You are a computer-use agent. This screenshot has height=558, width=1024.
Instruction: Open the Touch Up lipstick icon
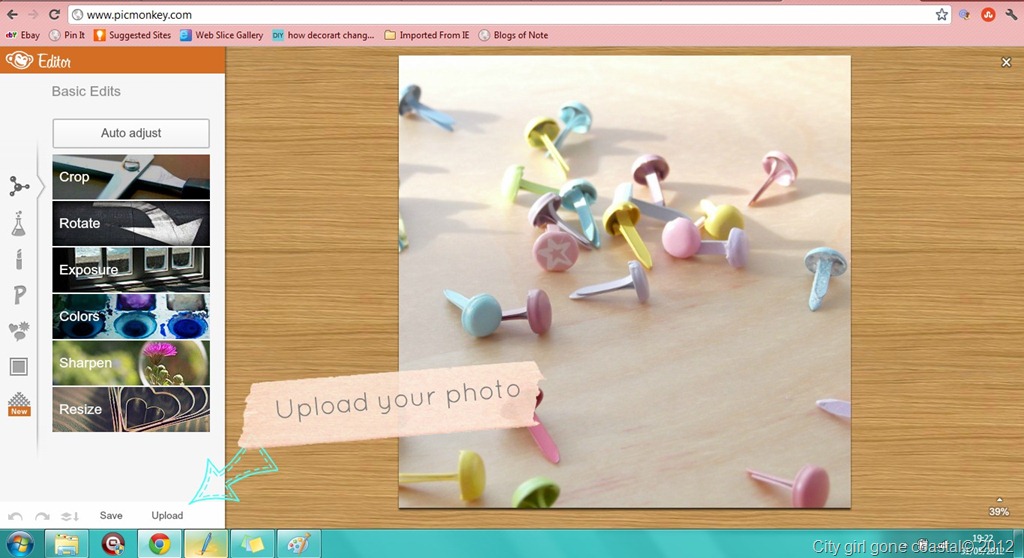coord(19,259)
